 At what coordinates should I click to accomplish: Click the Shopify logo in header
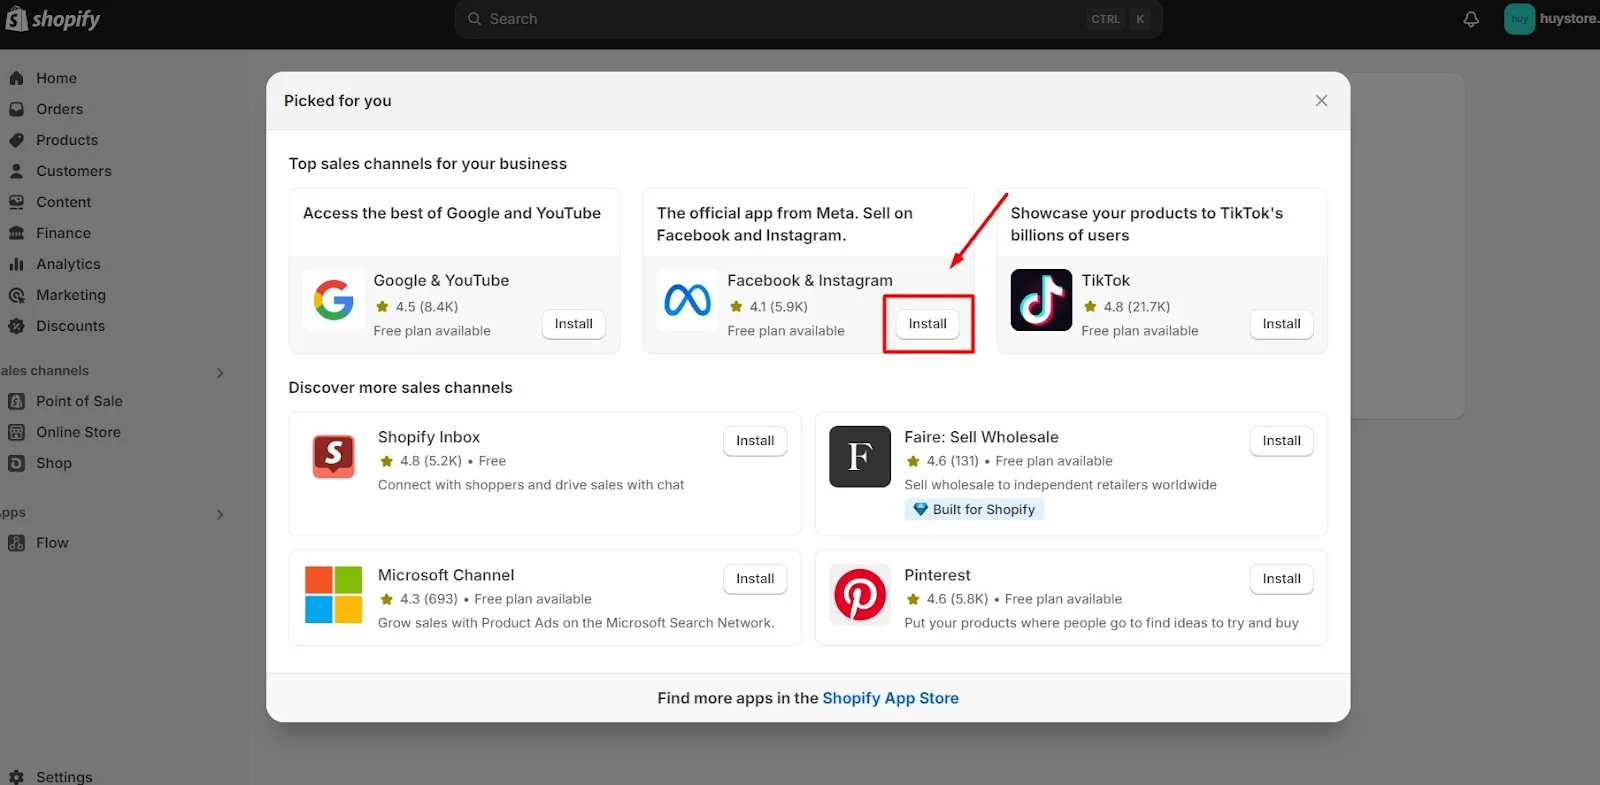point(52,19)
